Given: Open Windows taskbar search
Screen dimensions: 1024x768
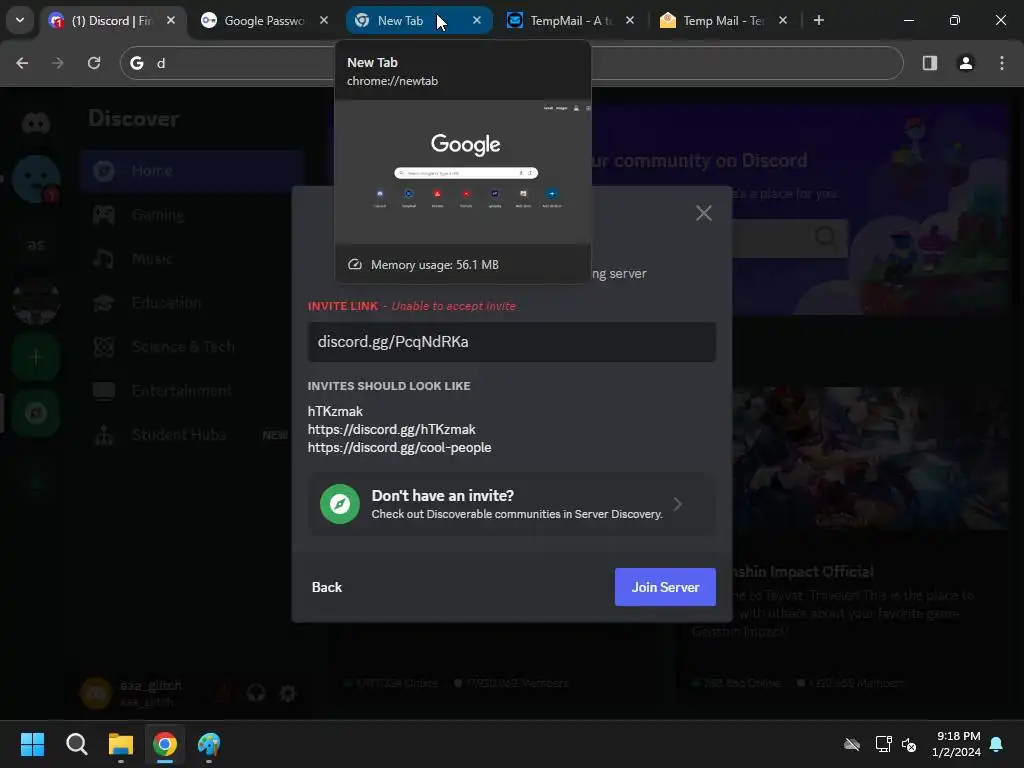Looking at the screenshot, I should point(76,744).
